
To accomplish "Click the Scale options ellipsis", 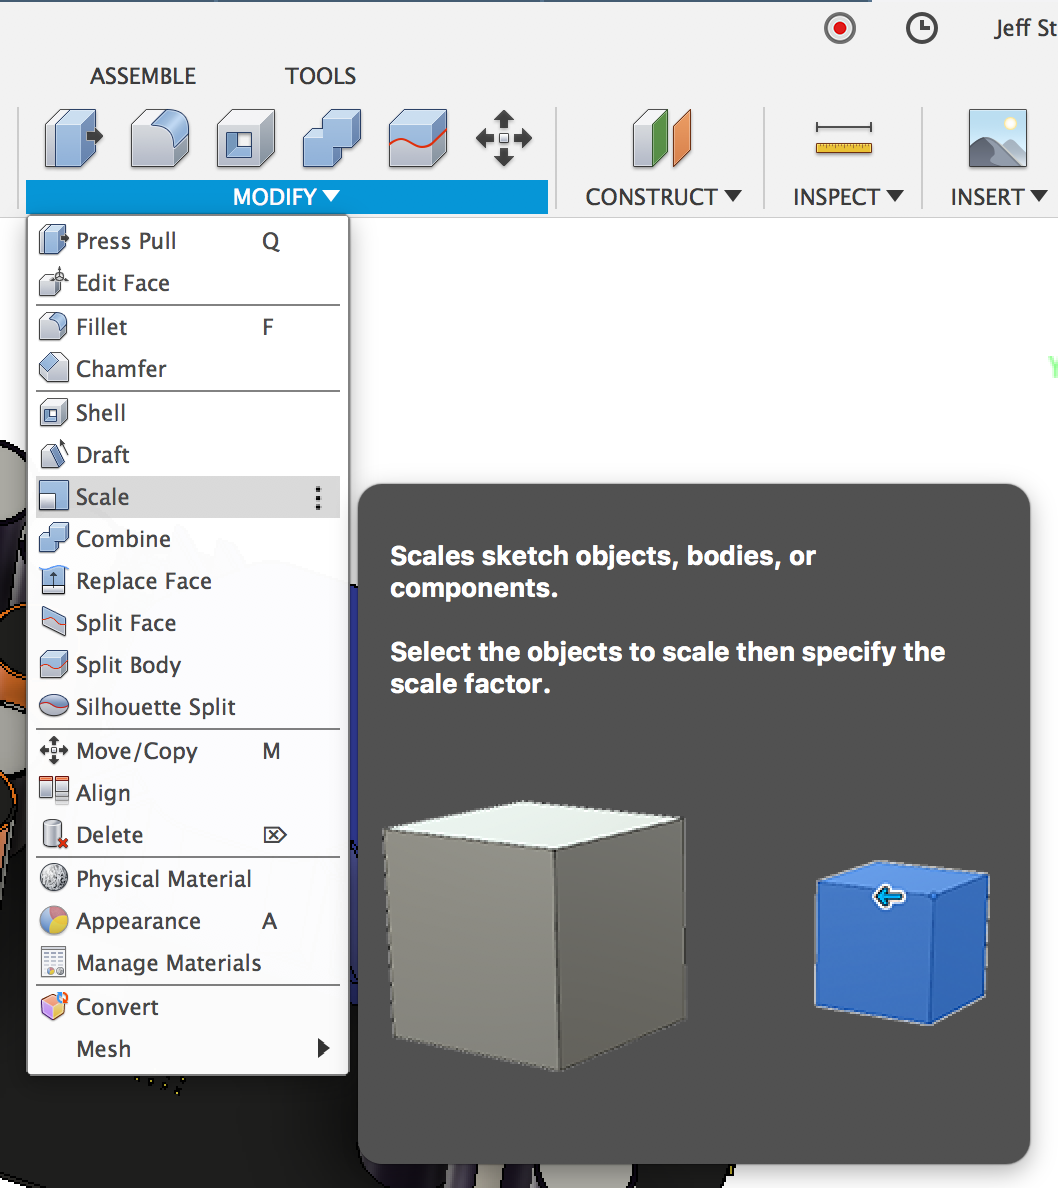I will pyautogui.click(x=318, y=497).
